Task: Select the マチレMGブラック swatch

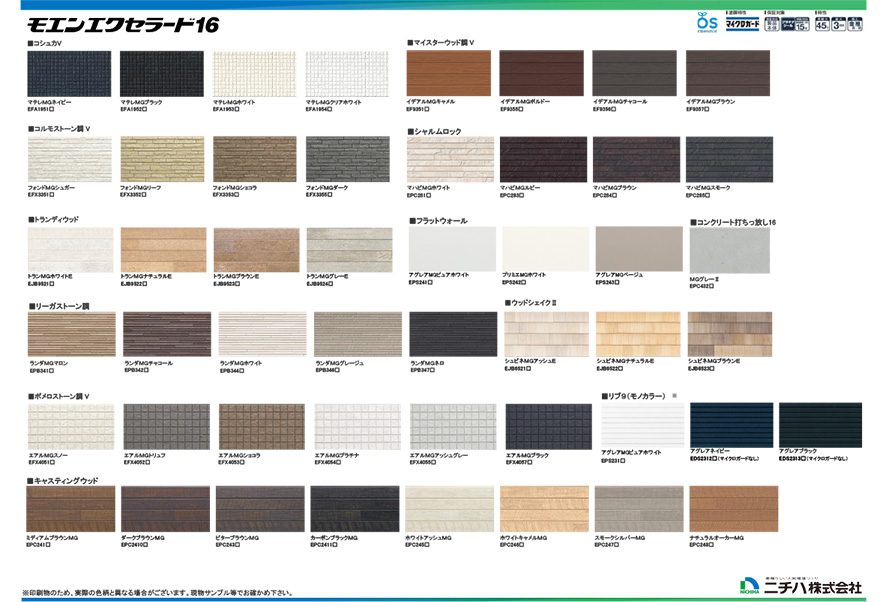Action: [162, 73]
